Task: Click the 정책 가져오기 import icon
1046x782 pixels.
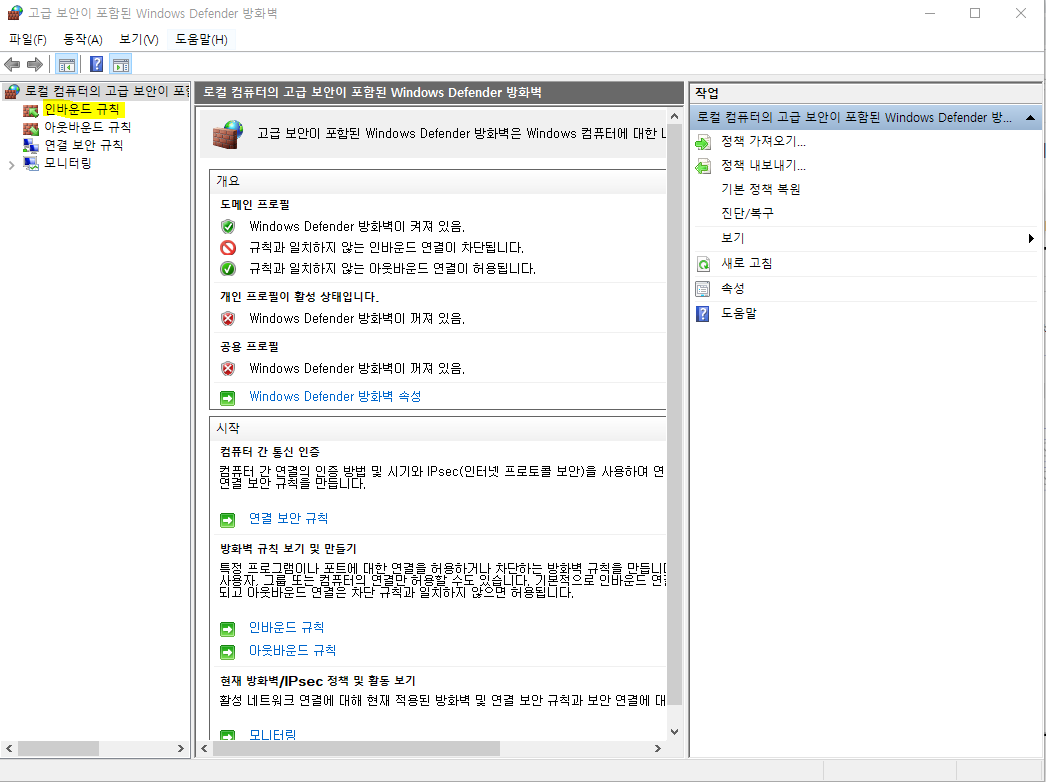Action: point(703,142)
